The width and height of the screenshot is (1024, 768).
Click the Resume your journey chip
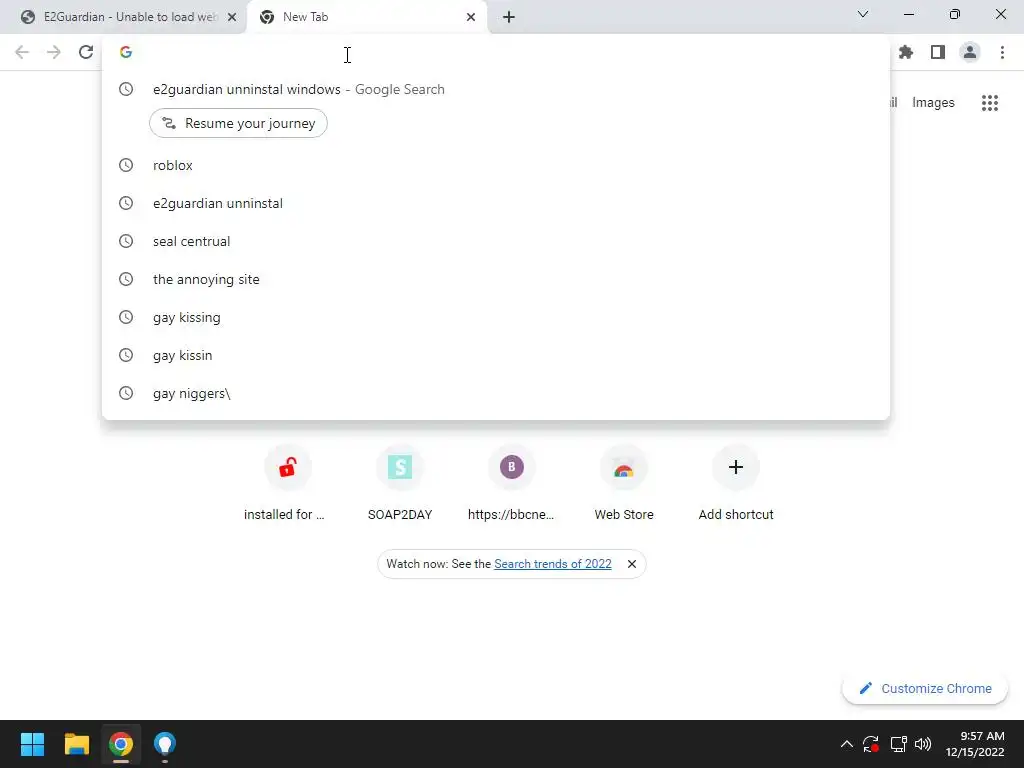click(x=238, y=123)
